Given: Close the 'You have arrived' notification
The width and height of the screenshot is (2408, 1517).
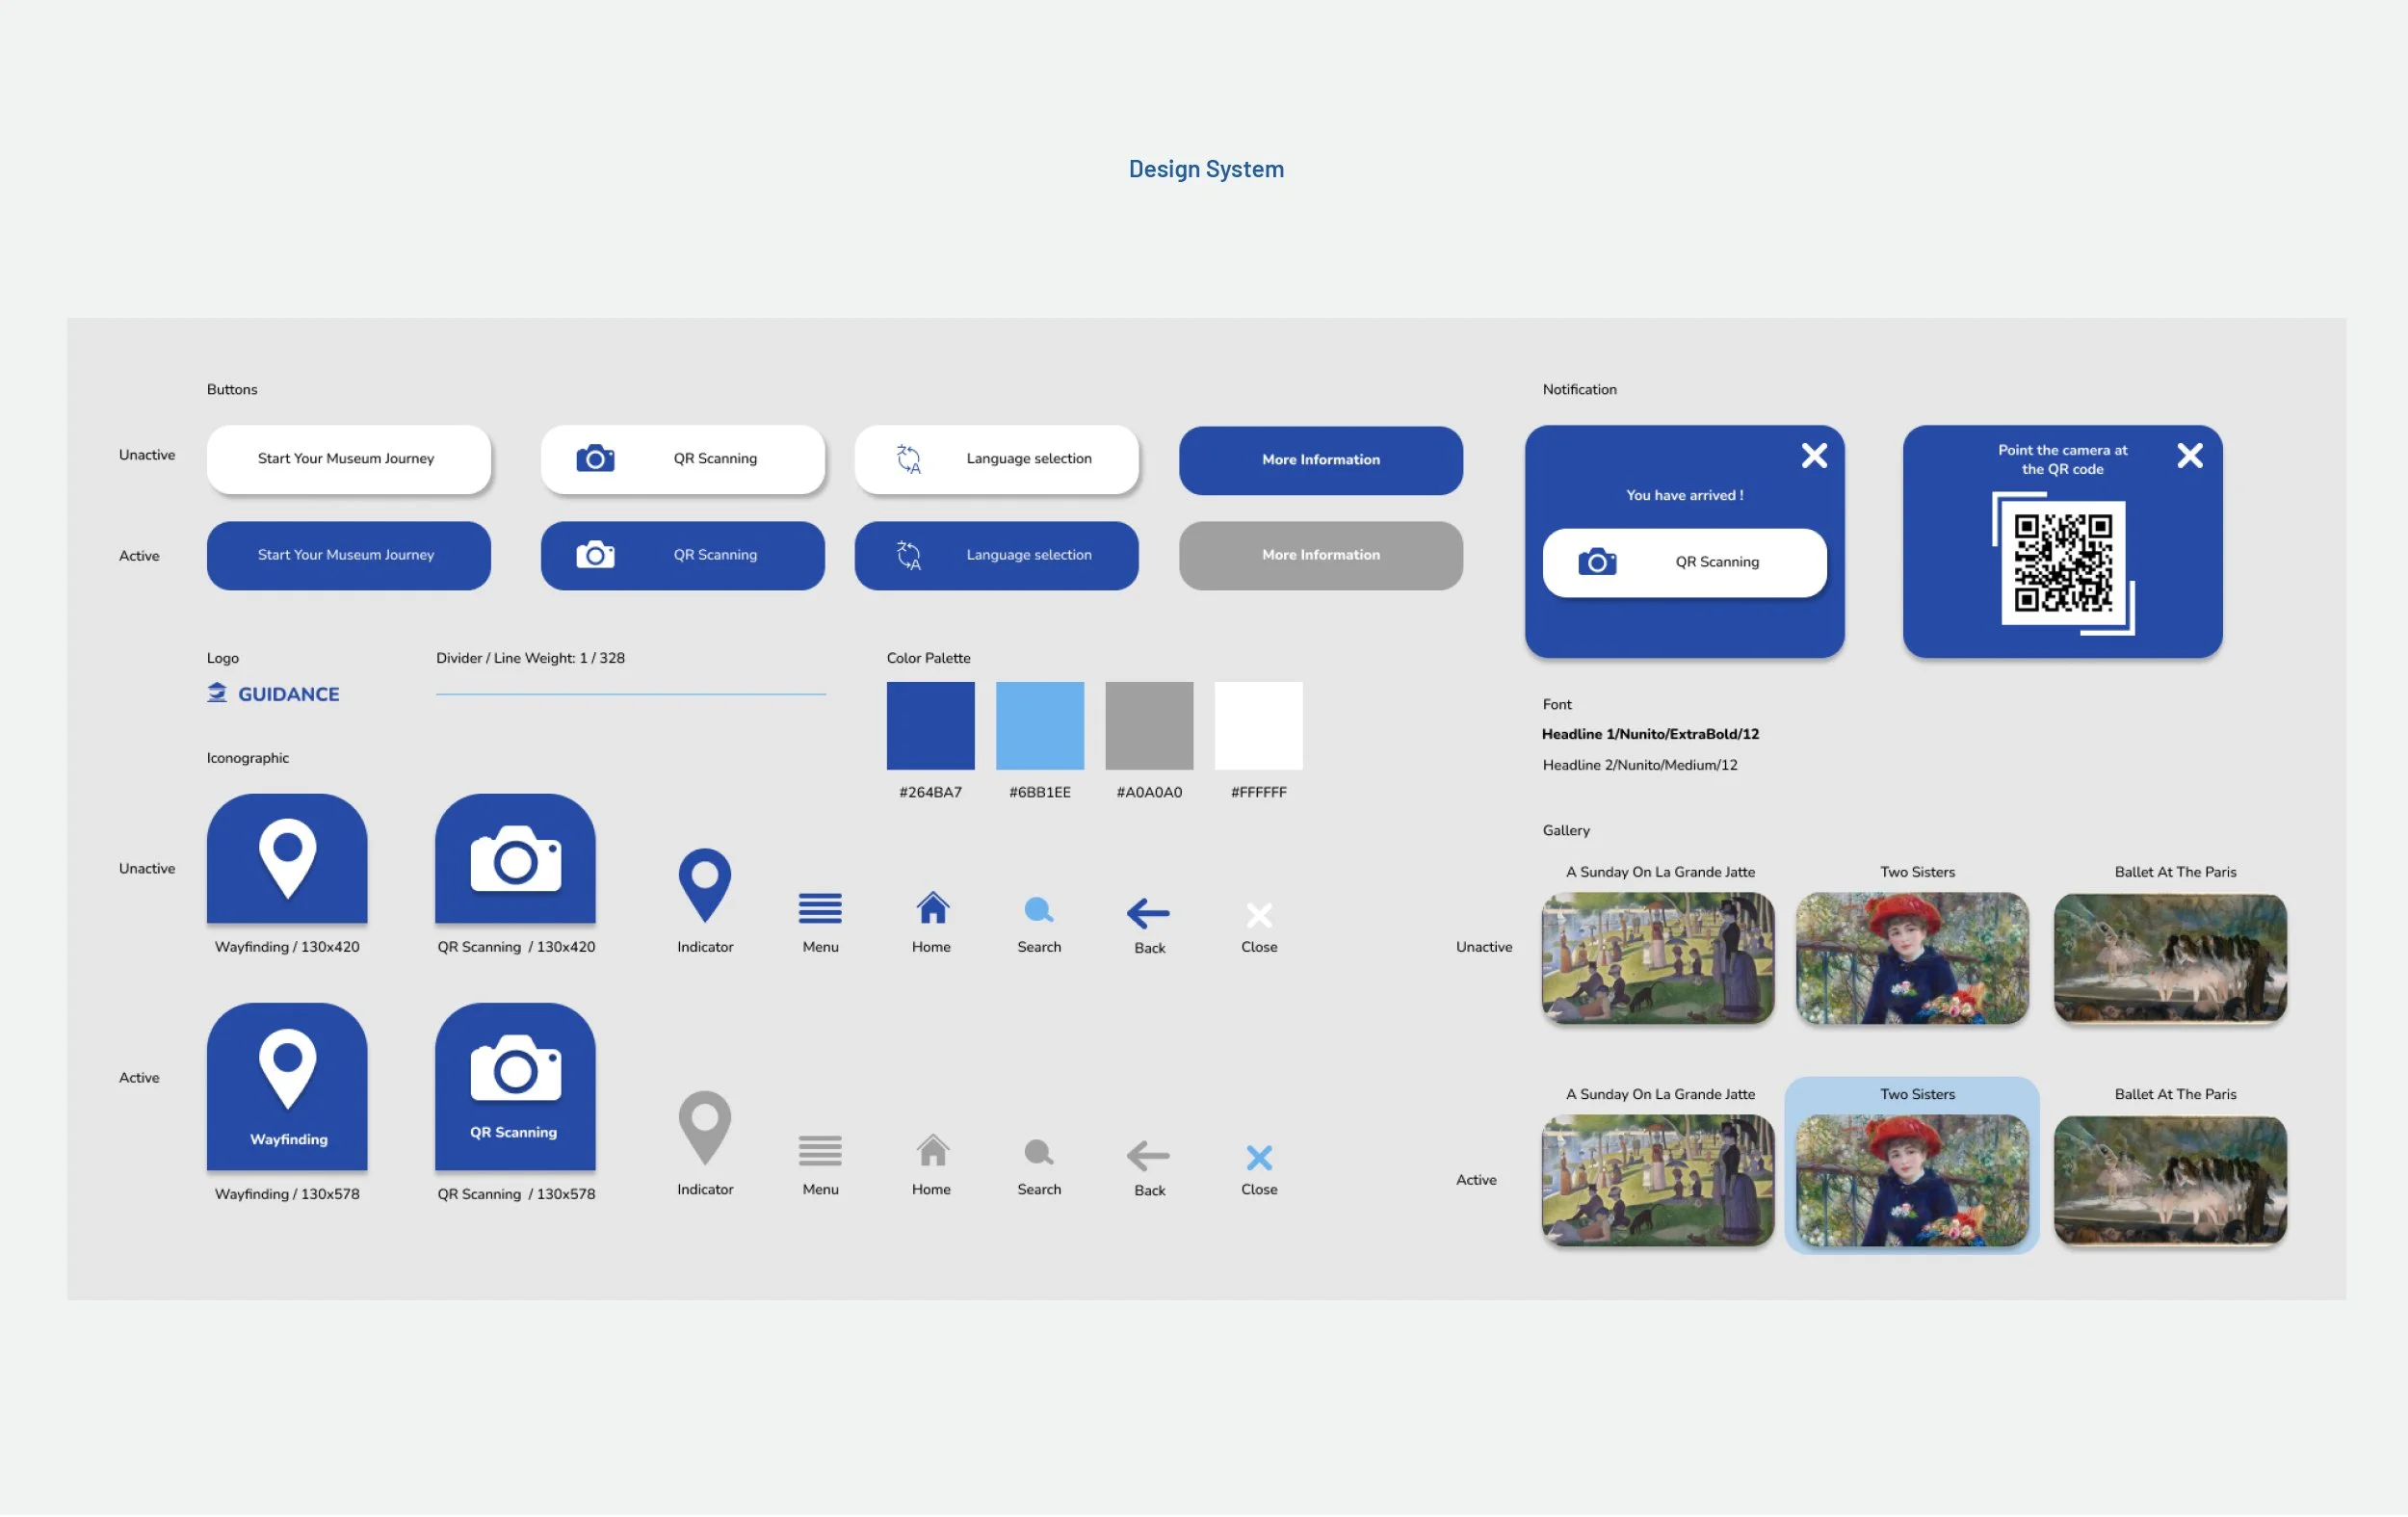Looking at the screenshot, I should coord(1814,456).
